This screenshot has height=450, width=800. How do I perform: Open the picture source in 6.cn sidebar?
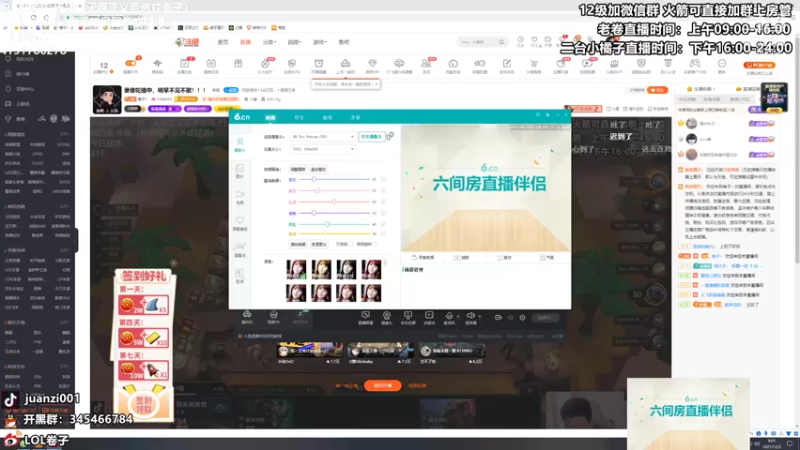(x=240, y=170)
